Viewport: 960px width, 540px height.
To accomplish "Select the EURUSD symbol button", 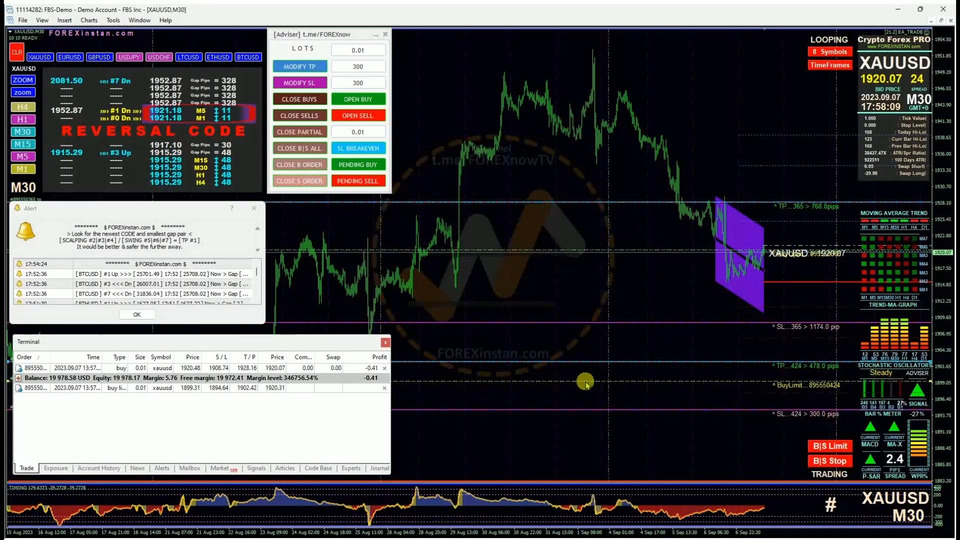I will [x=69, y=57].
